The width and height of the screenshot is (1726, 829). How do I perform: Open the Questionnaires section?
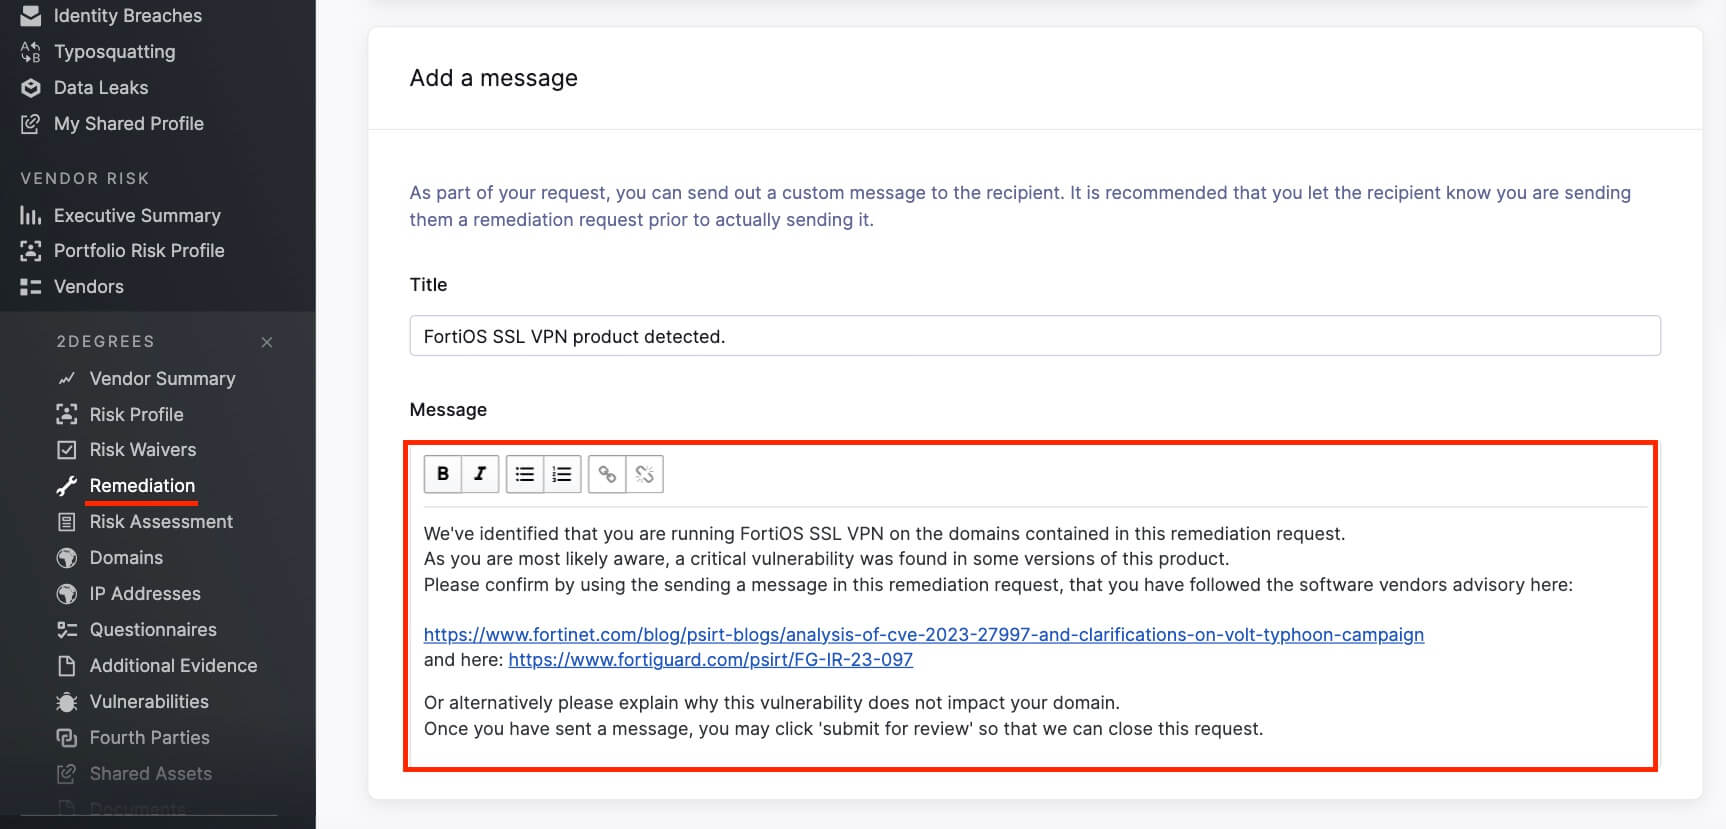click(x=153, y=630)
